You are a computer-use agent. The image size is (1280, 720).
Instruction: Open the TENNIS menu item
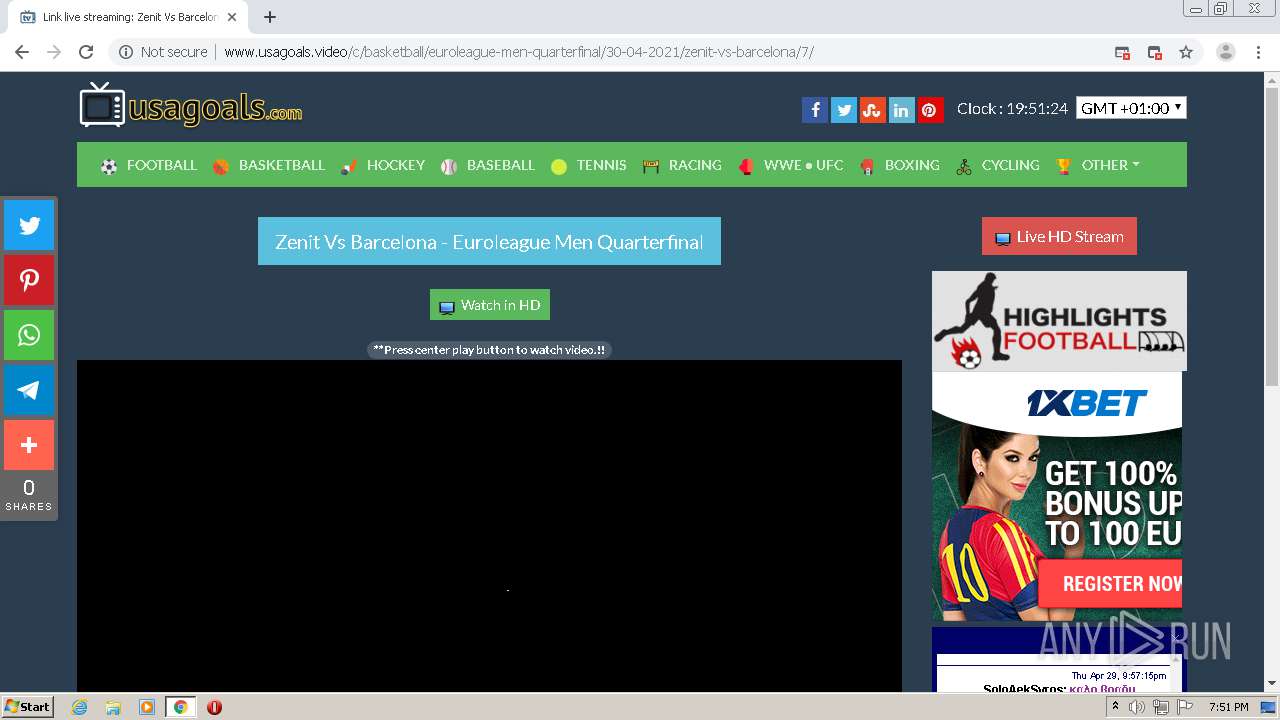pos(589,165)
